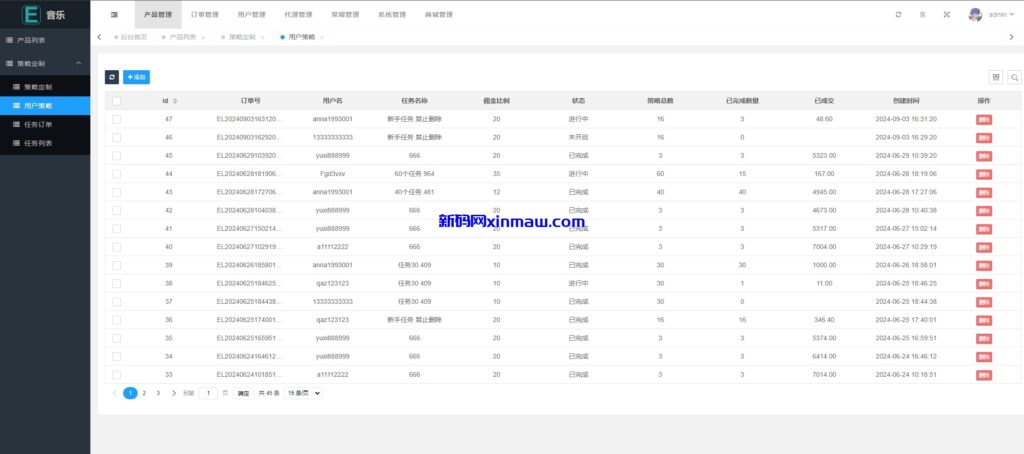Switch to the 订单管理 top menu
This screenshot has height=454, width=1024.
[204, 15]
